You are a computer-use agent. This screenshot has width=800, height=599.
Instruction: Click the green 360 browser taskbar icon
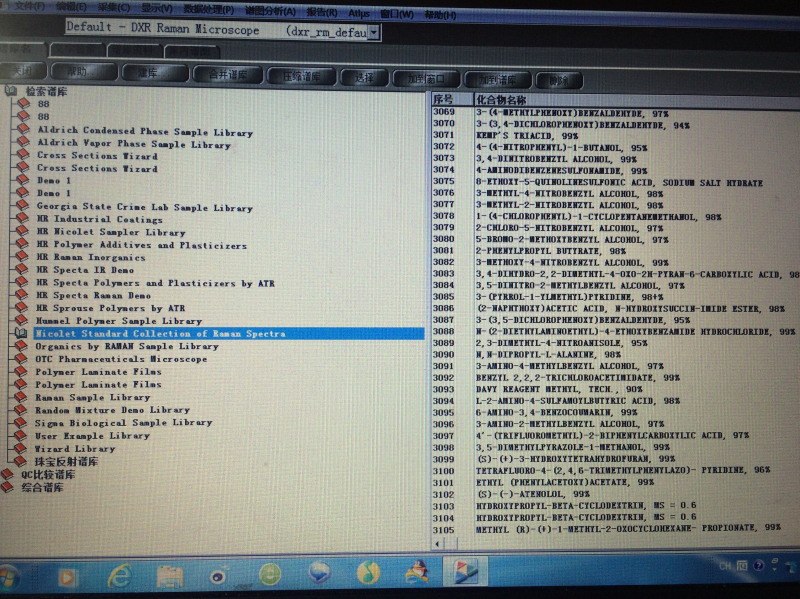pos(269,575)
